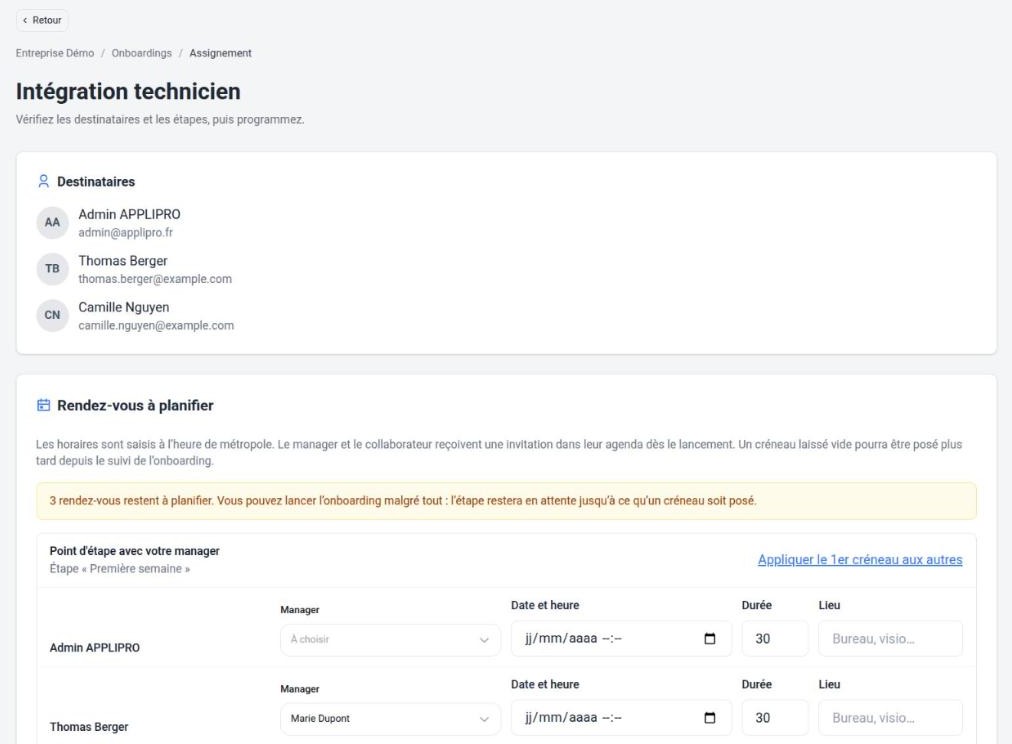Click 'Appliquer le 1er créneau aux autres'
1012x744 pixels.
pyautogui.click(x=860, y=559)
